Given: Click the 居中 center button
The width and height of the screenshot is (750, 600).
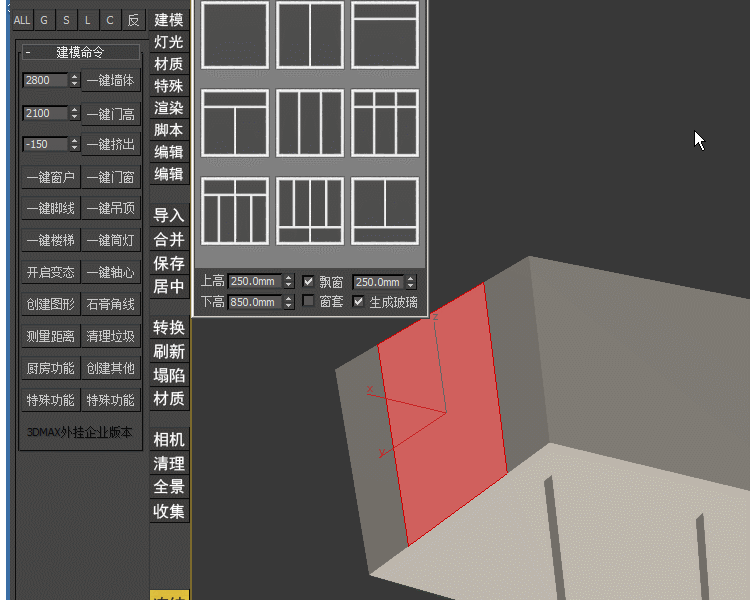Looking at the screenshot, I should 169,286.
